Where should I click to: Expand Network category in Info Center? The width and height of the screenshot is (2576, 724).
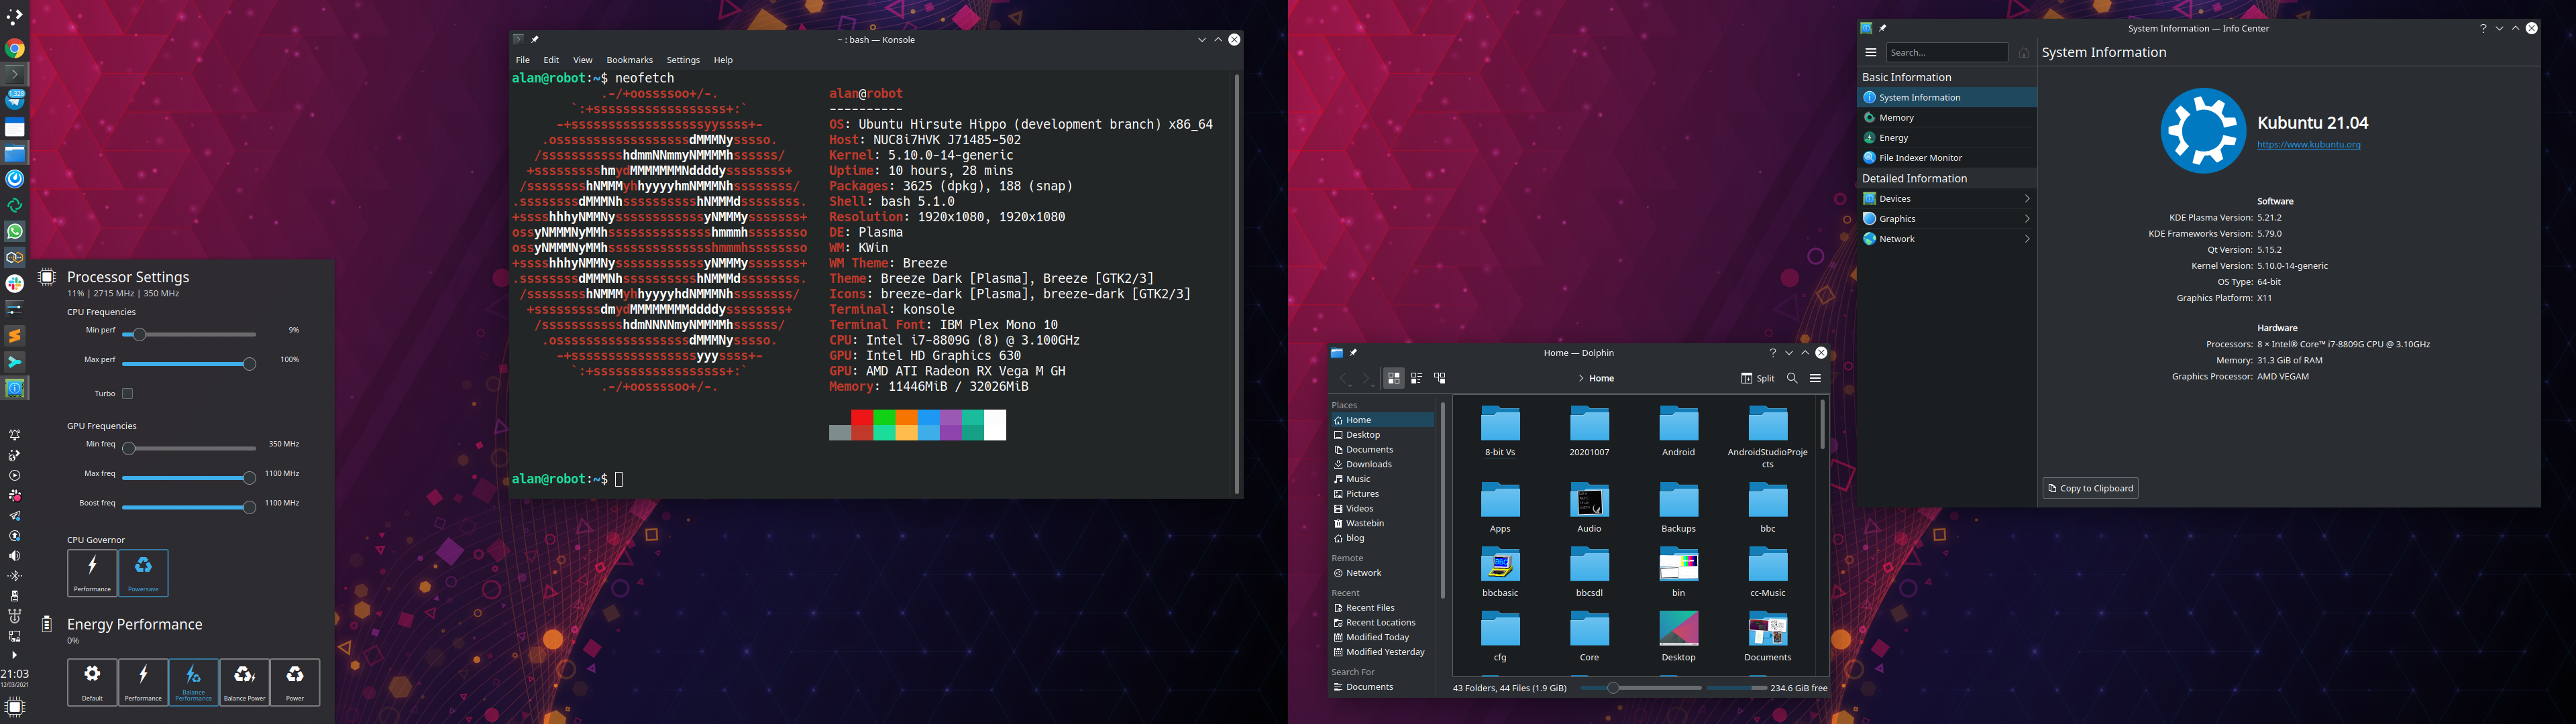[x=1946, y=239]
